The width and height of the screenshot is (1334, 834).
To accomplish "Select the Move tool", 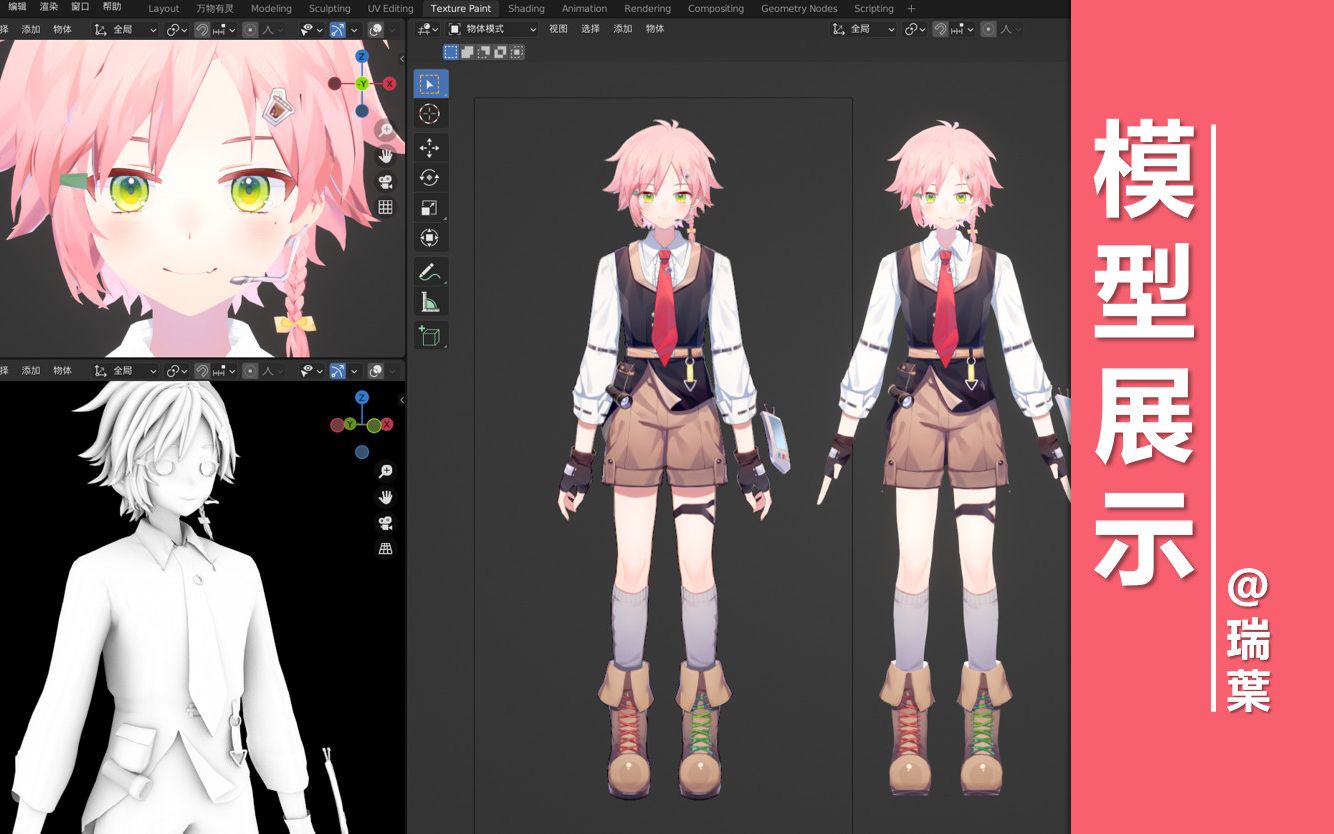I will pyautogui.click(x=430, y=148).
